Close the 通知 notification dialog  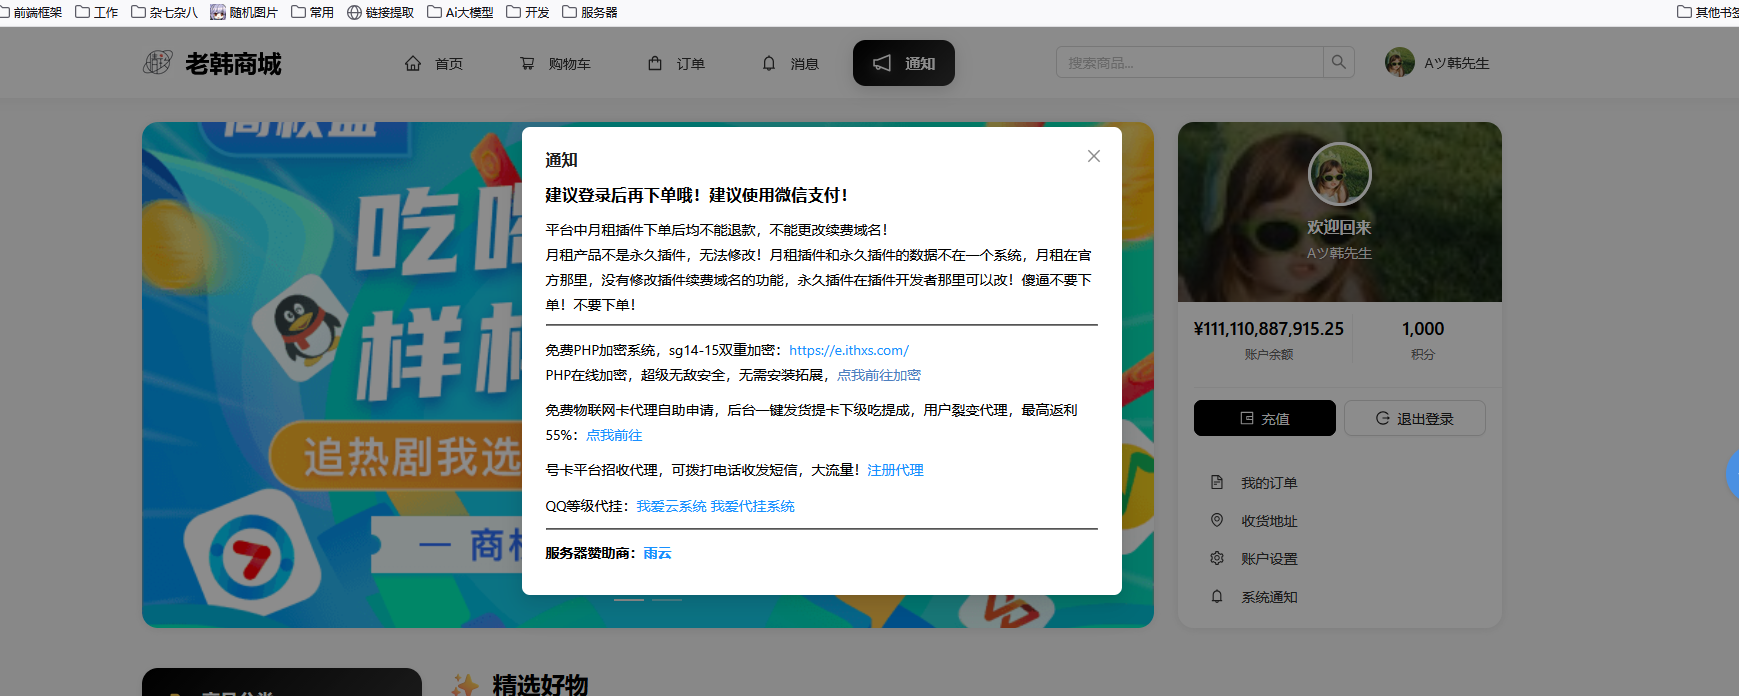pos(1093,156)
